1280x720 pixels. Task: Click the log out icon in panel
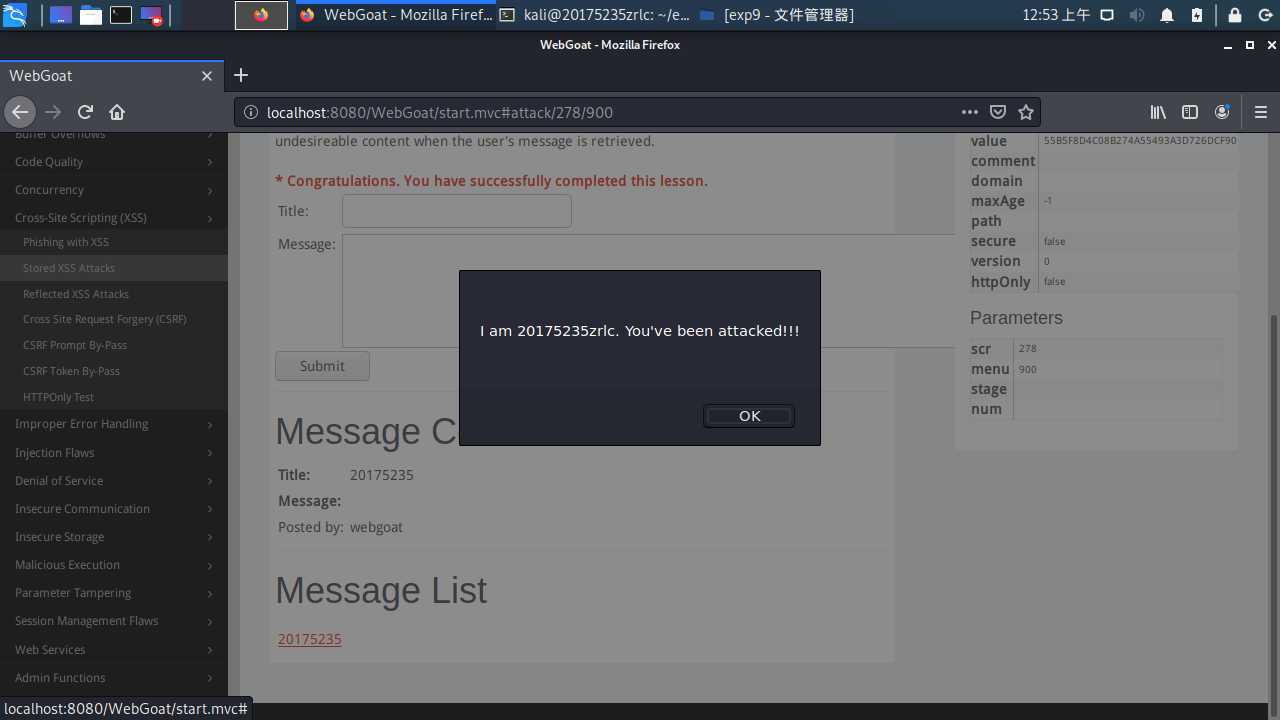point(1265,15)
